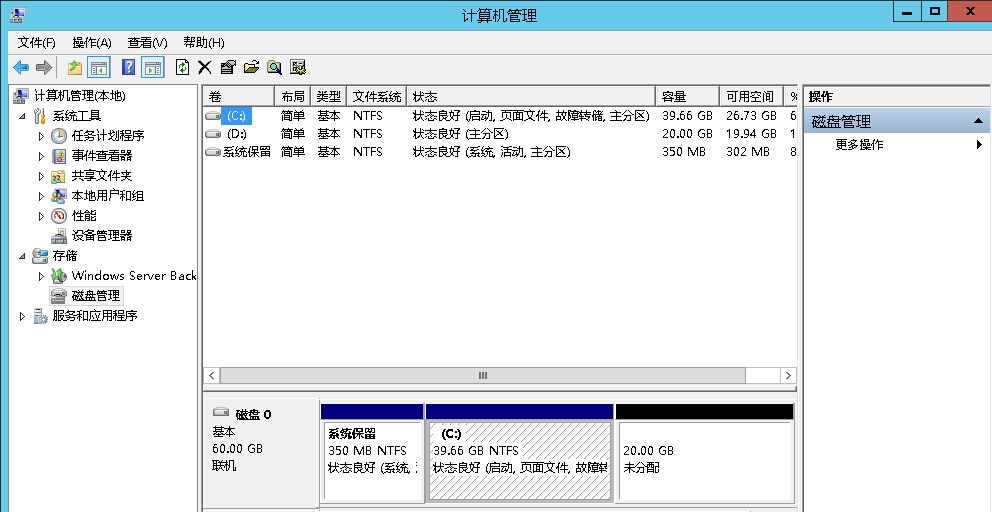This screenshot has height=512, width=992.
Task: Click the green Refresh toolbar icon
Action: (x=182, y=67)
